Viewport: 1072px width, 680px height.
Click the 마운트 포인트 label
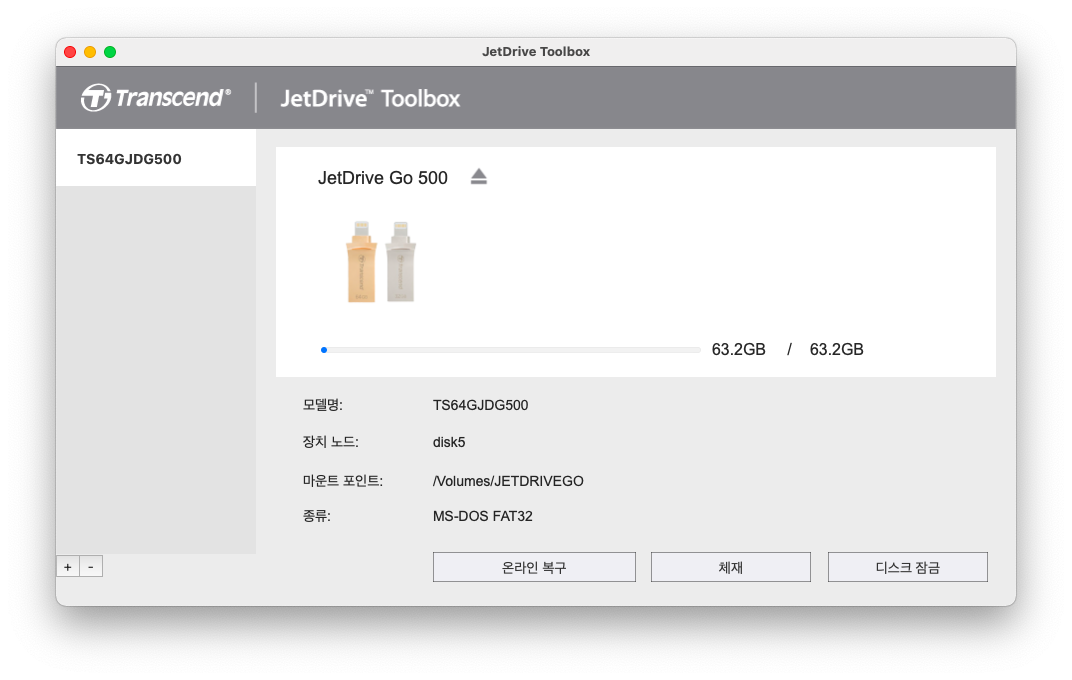[343, 480]
